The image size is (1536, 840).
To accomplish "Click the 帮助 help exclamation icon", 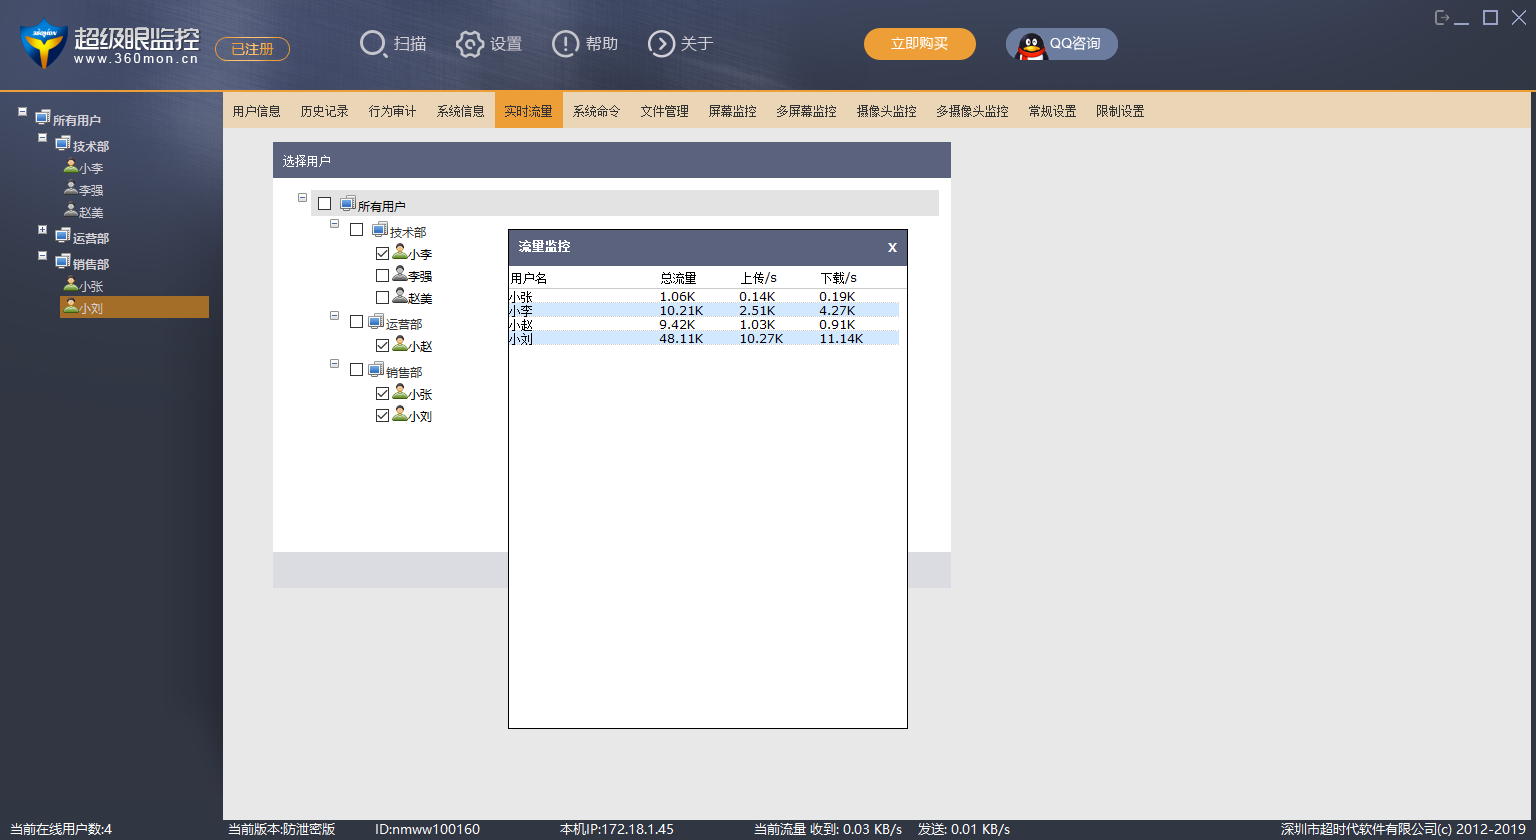I will [565, 44].
